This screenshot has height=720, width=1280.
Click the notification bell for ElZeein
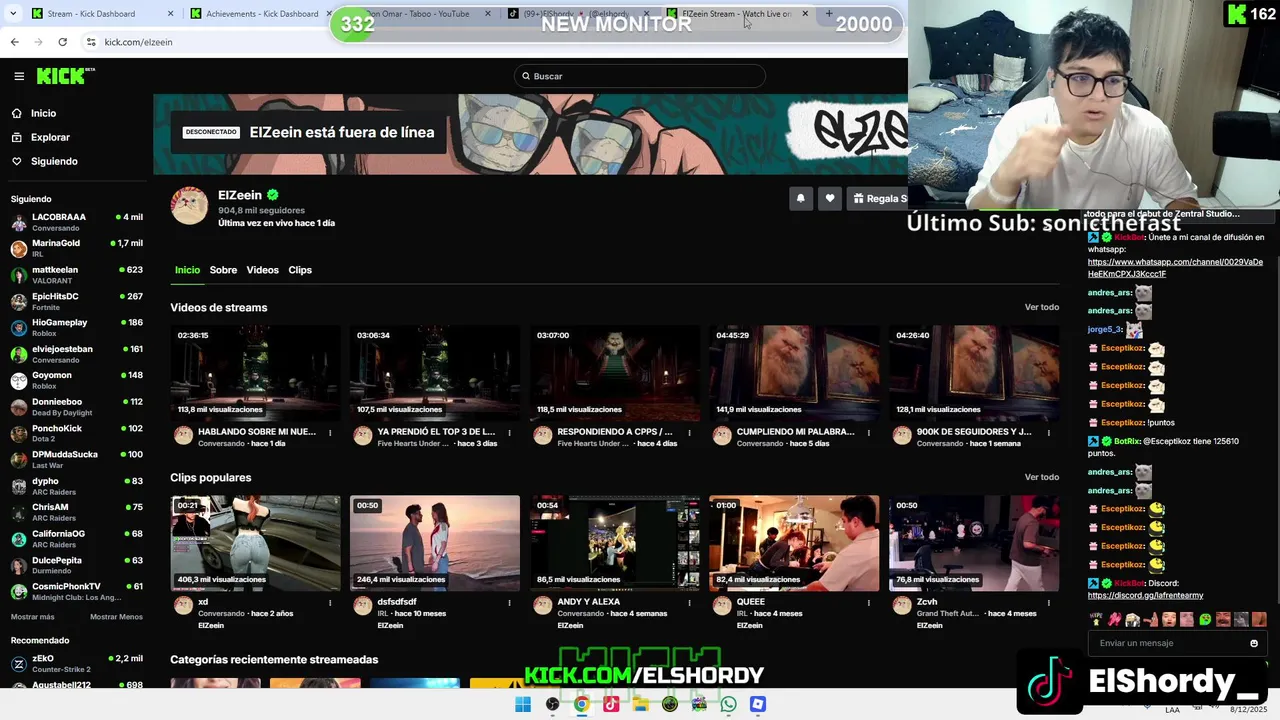click(800, 198)
